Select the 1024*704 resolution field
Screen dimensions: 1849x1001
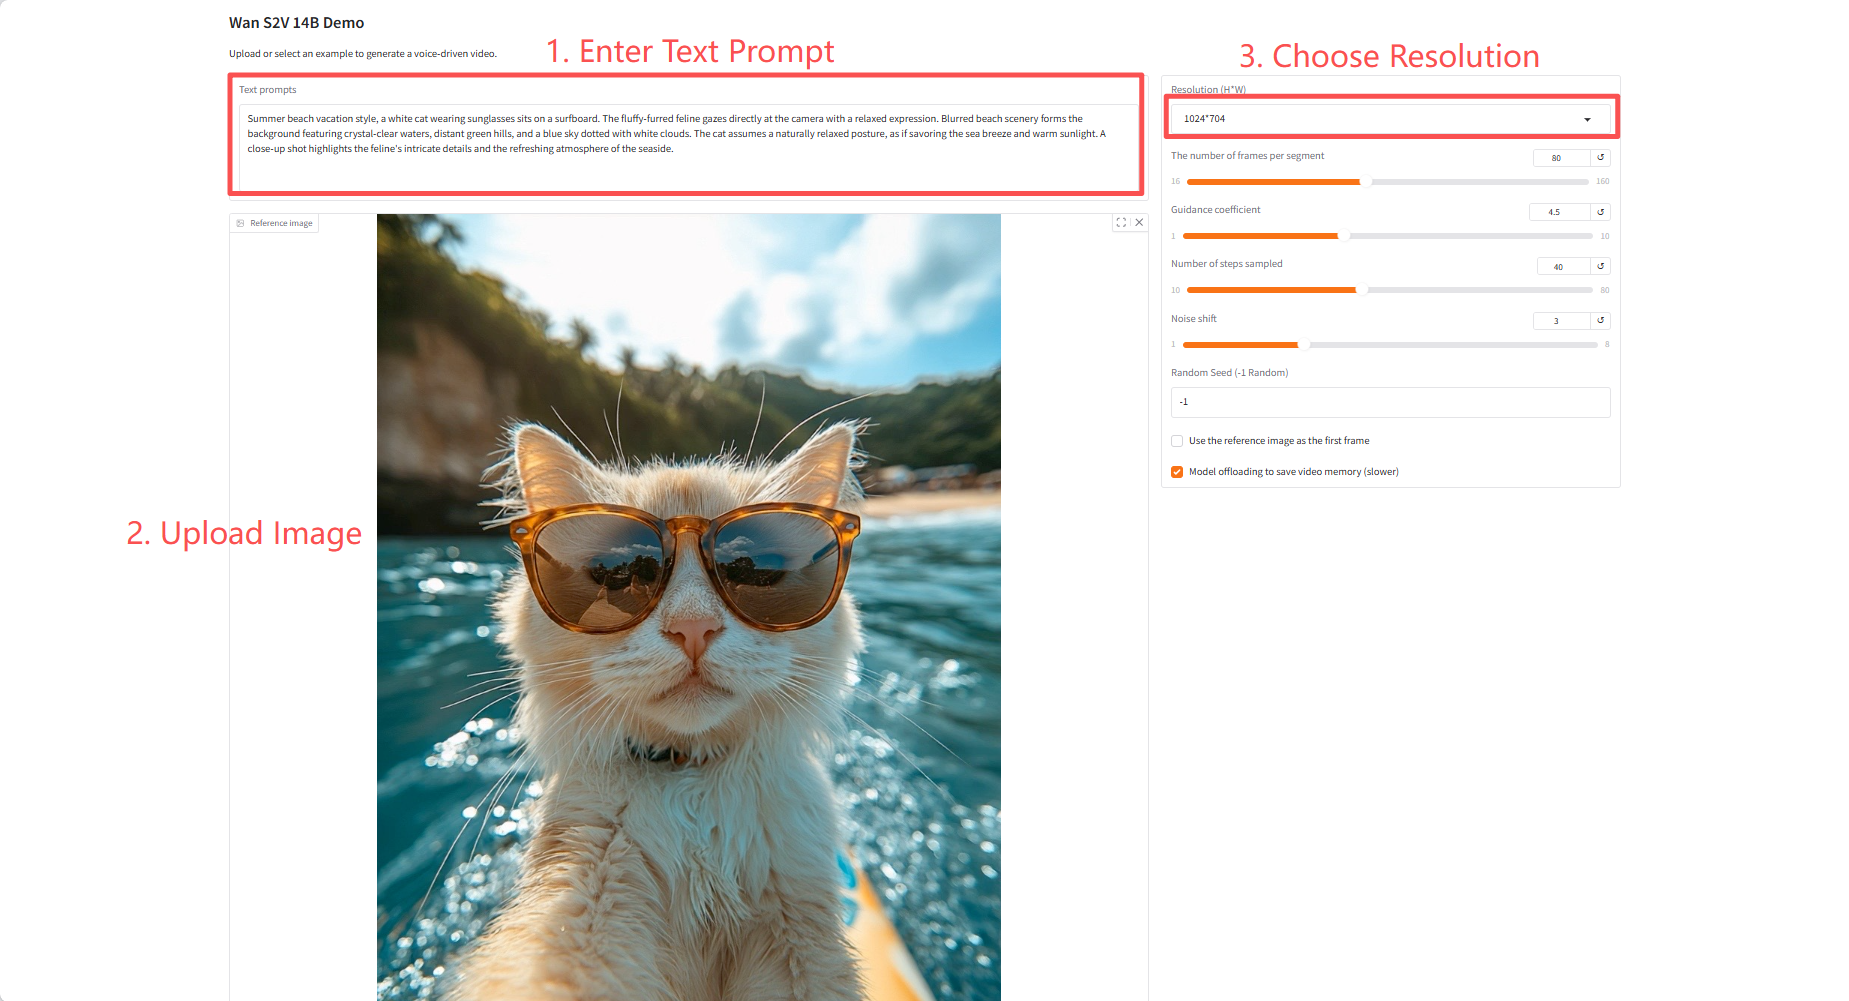pyautogui.click(x=1390, y=119)
